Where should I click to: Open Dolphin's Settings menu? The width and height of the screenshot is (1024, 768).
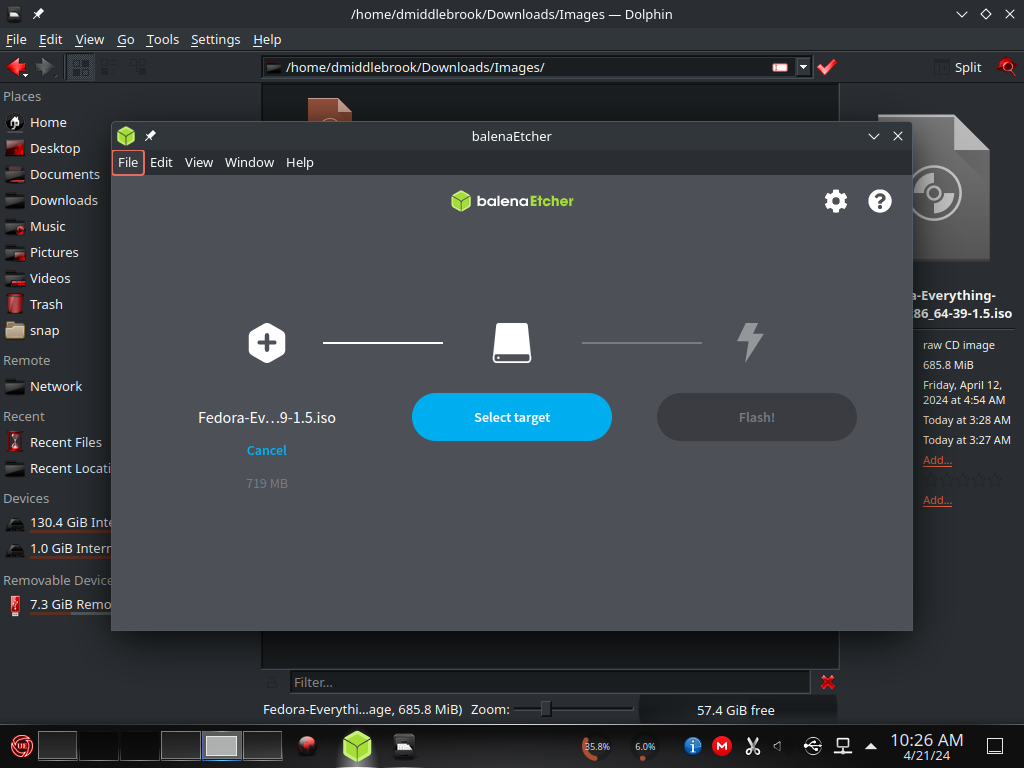216,40
